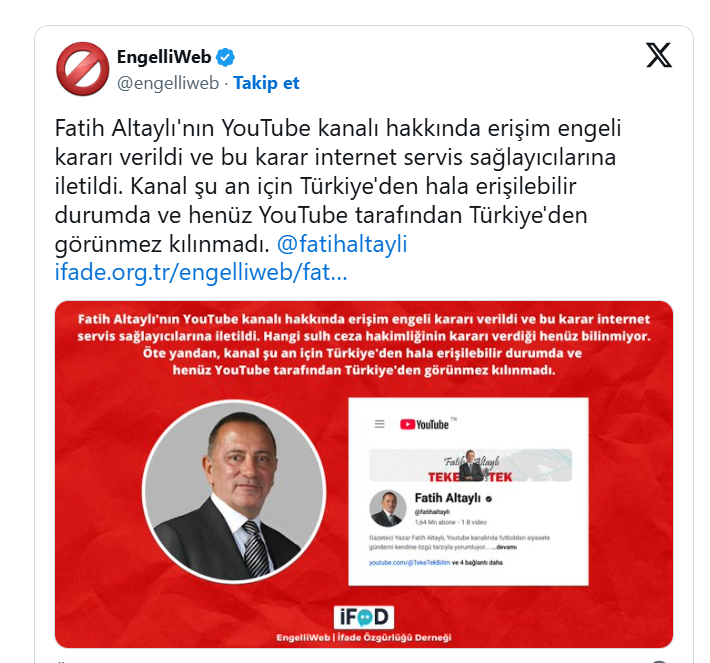
Task: Follow the account via Takip et
Action: tap(266, 83)
